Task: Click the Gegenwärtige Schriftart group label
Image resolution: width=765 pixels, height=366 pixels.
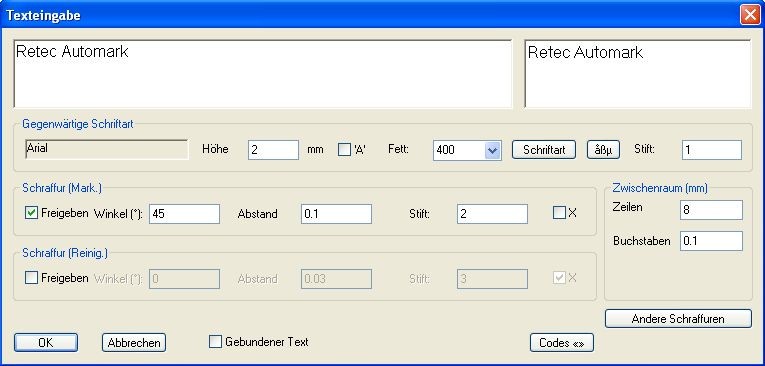Action: [x=78, y=123]
